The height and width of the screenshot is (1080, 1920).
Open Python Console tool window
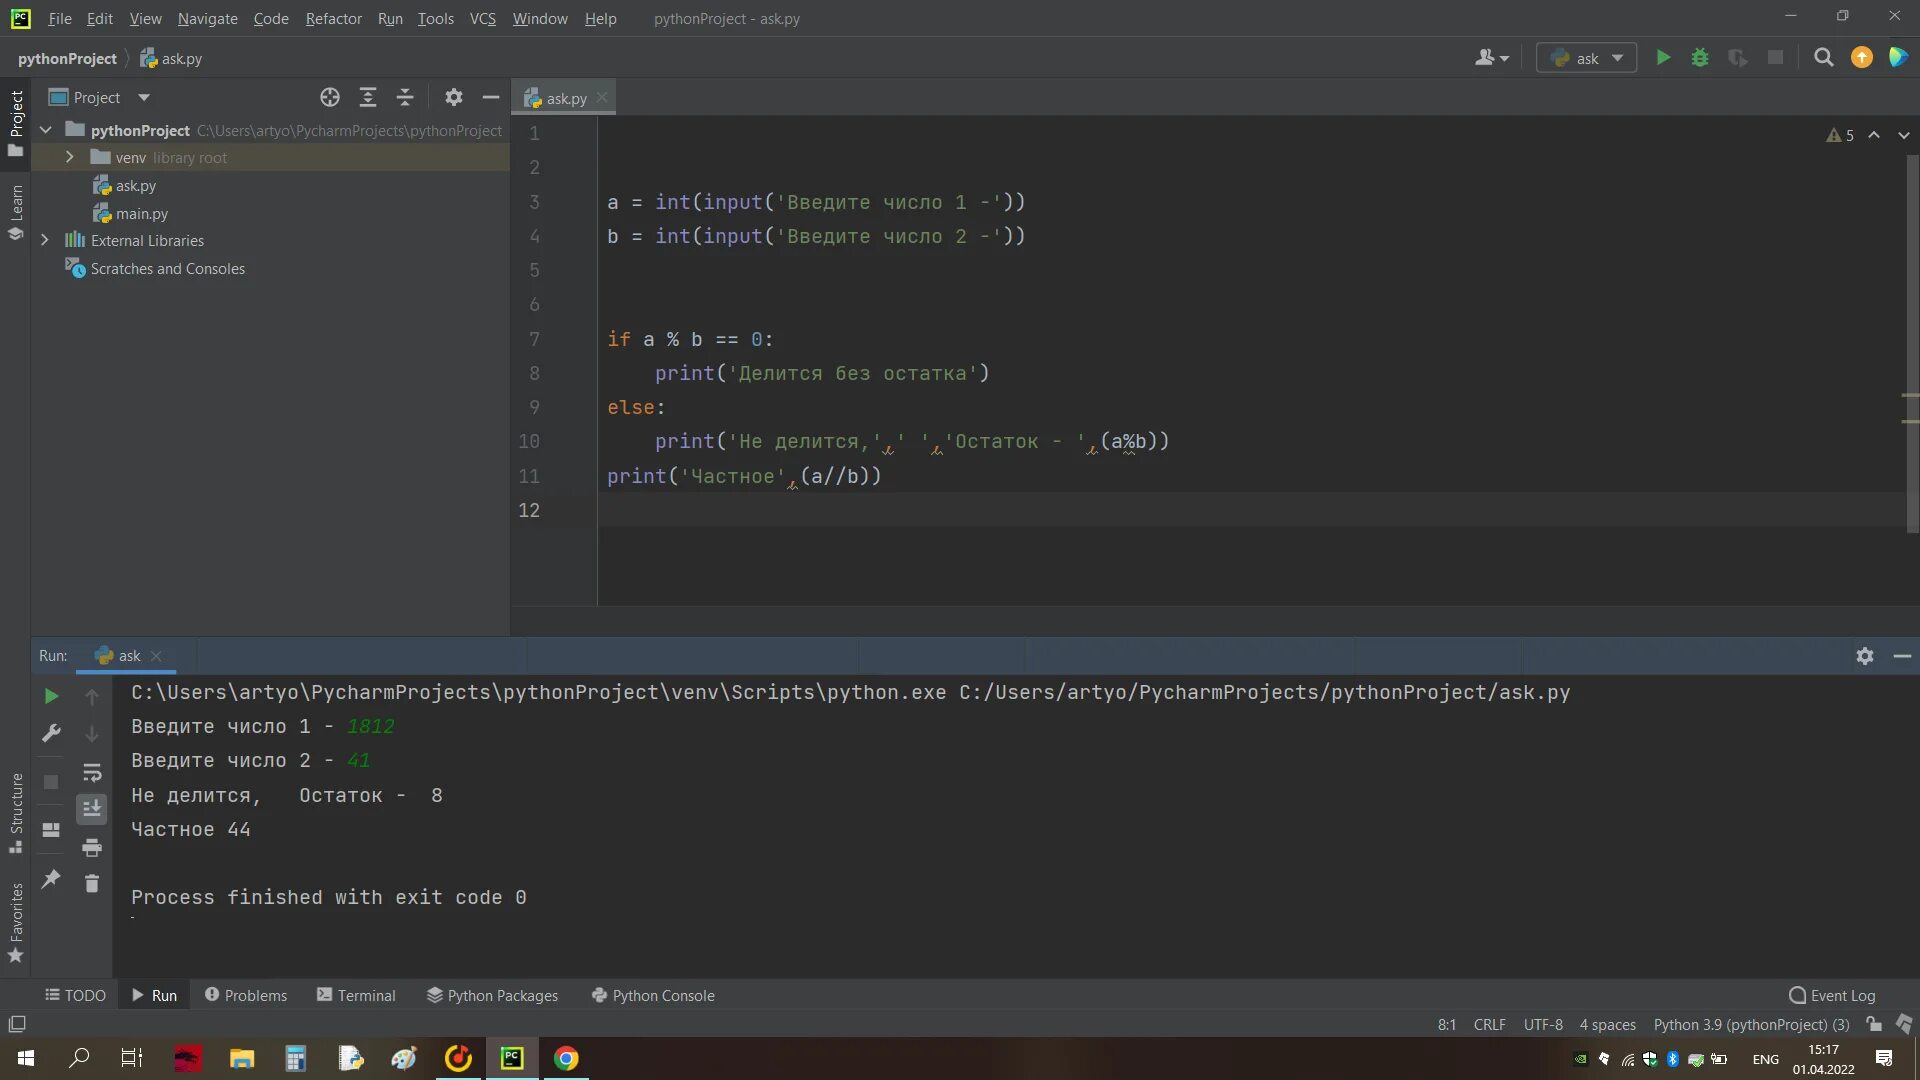(653, 995)
